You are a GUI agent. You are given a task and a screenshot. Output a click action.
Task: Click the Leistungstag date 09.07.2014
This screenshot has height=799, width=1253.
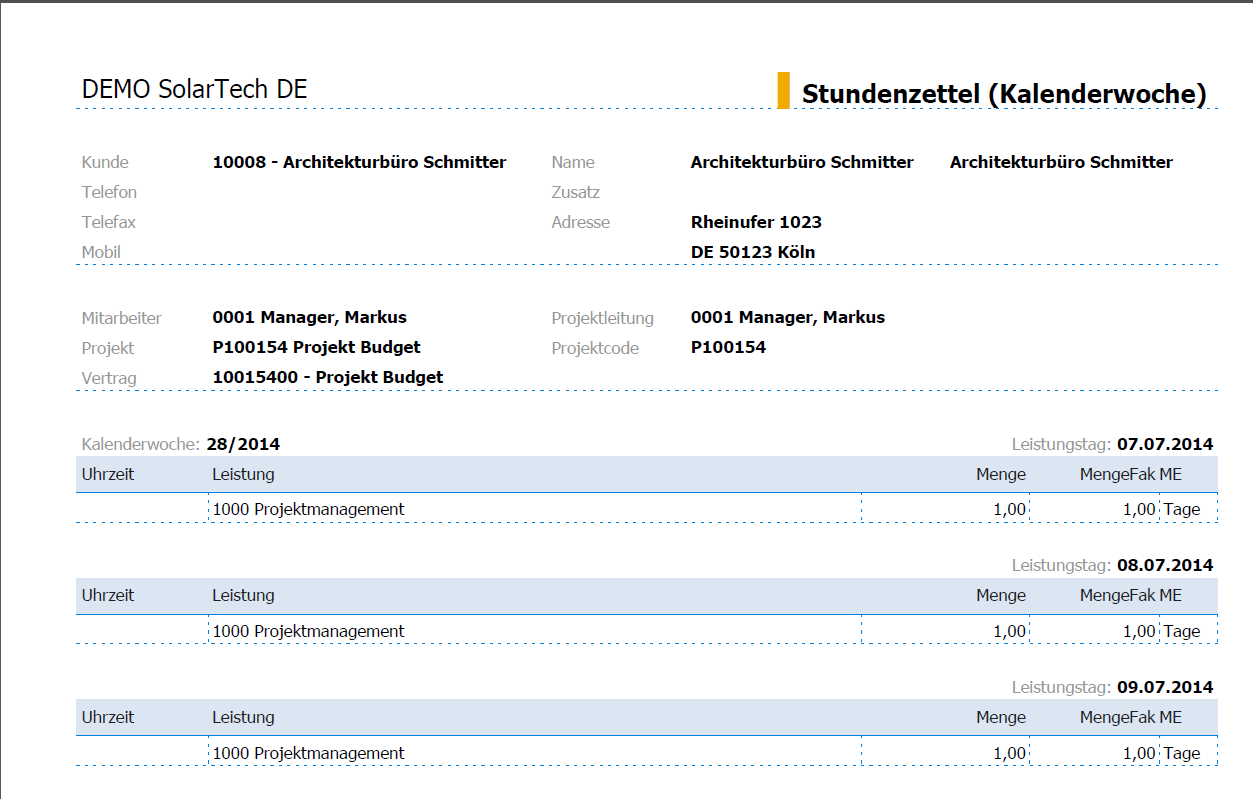pos(1165,687)
